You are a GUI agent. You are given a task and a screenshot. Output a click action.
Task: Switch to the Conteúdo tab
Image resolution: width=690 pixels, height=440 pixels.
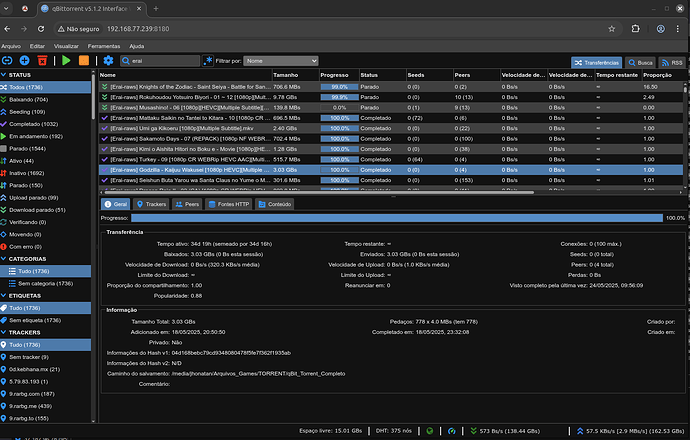tap(275, 204)
